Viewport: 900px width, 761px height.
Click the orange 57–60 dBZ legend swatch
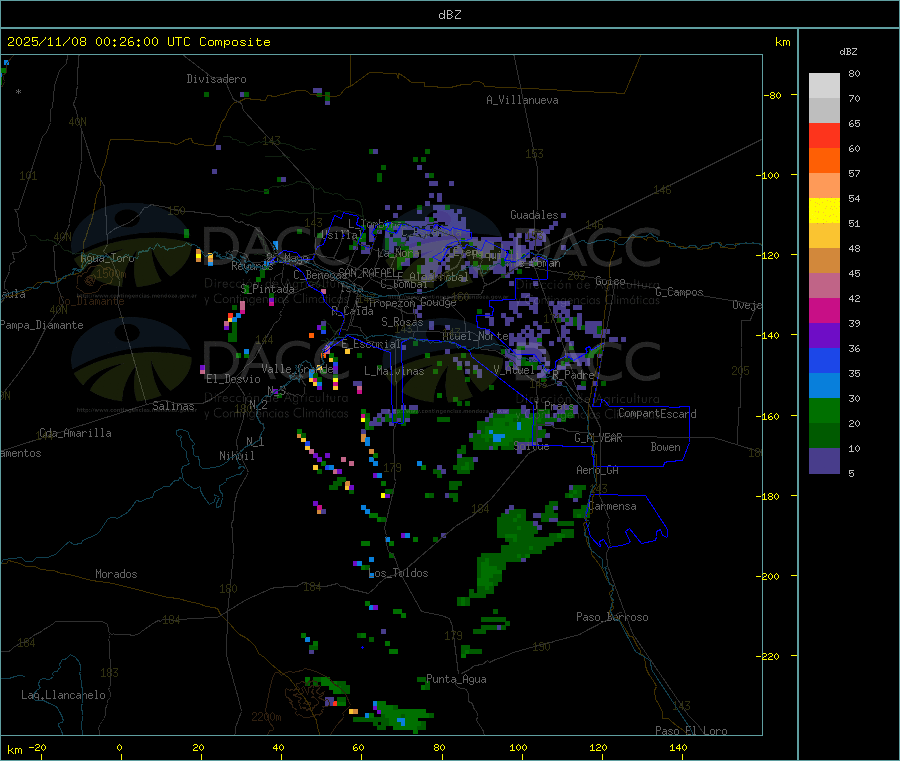824,161
